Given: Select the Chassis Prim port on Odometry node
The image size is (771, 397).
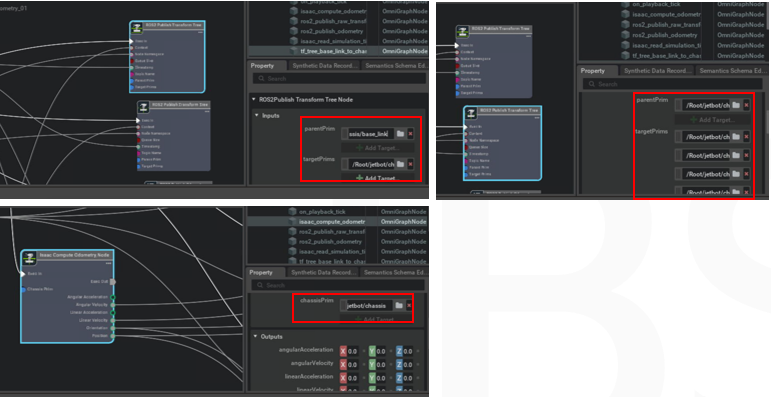Looking at the screenshot, I should click(23, 290).
